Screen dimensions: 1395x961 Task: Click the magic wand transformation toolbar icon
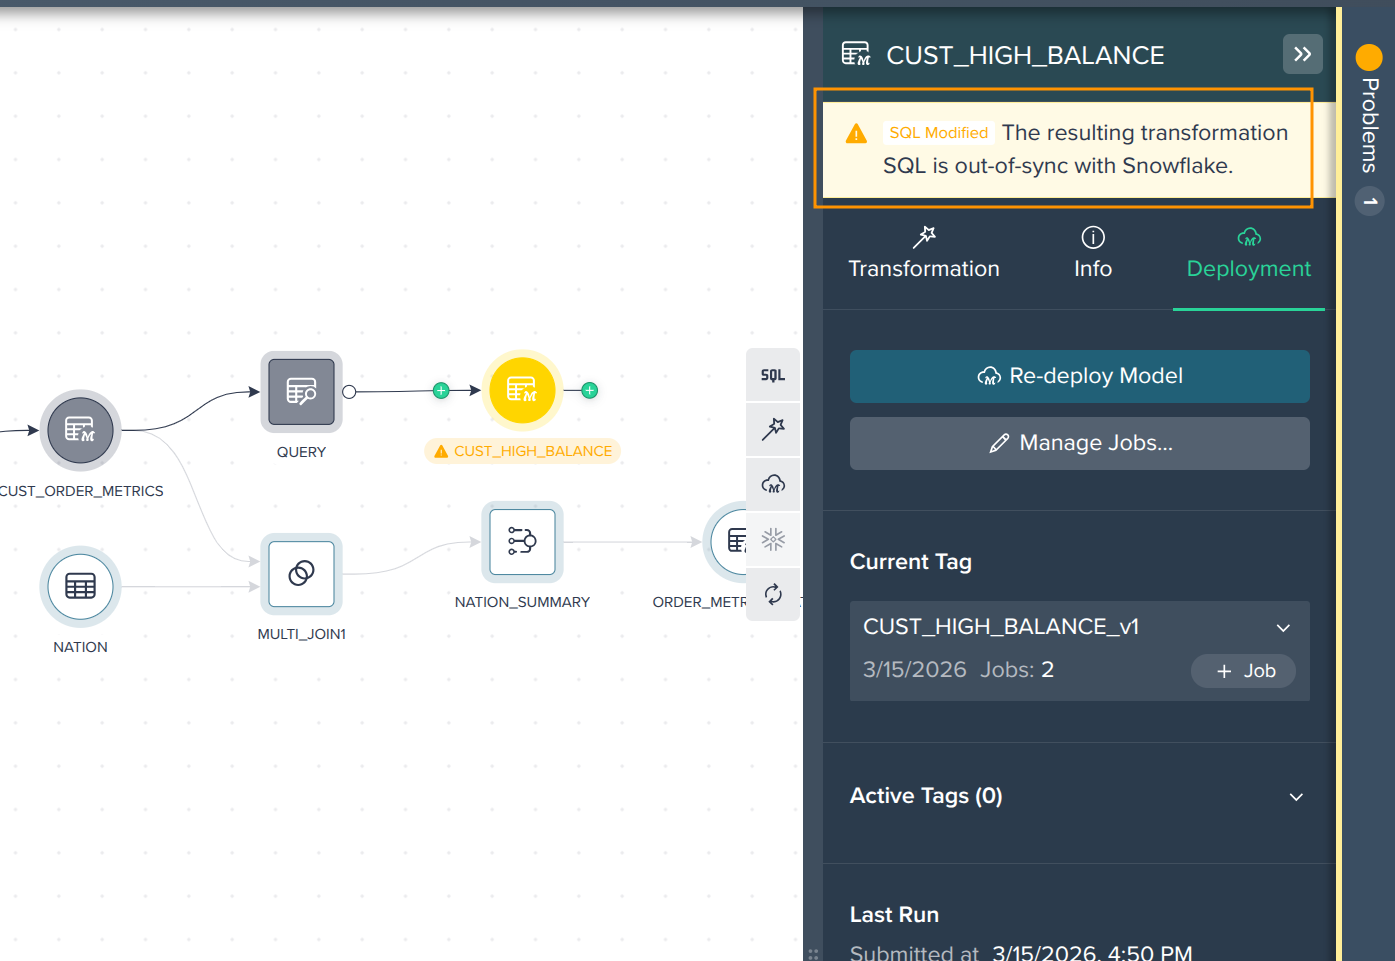click(x=772, y=429)
